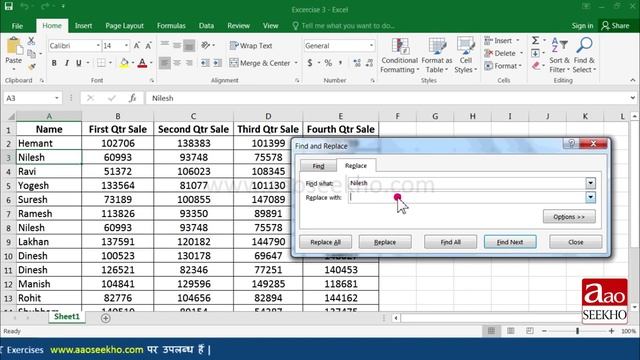
Task: Switch to Find tab in dialog
Action: [x=318, y=166]
